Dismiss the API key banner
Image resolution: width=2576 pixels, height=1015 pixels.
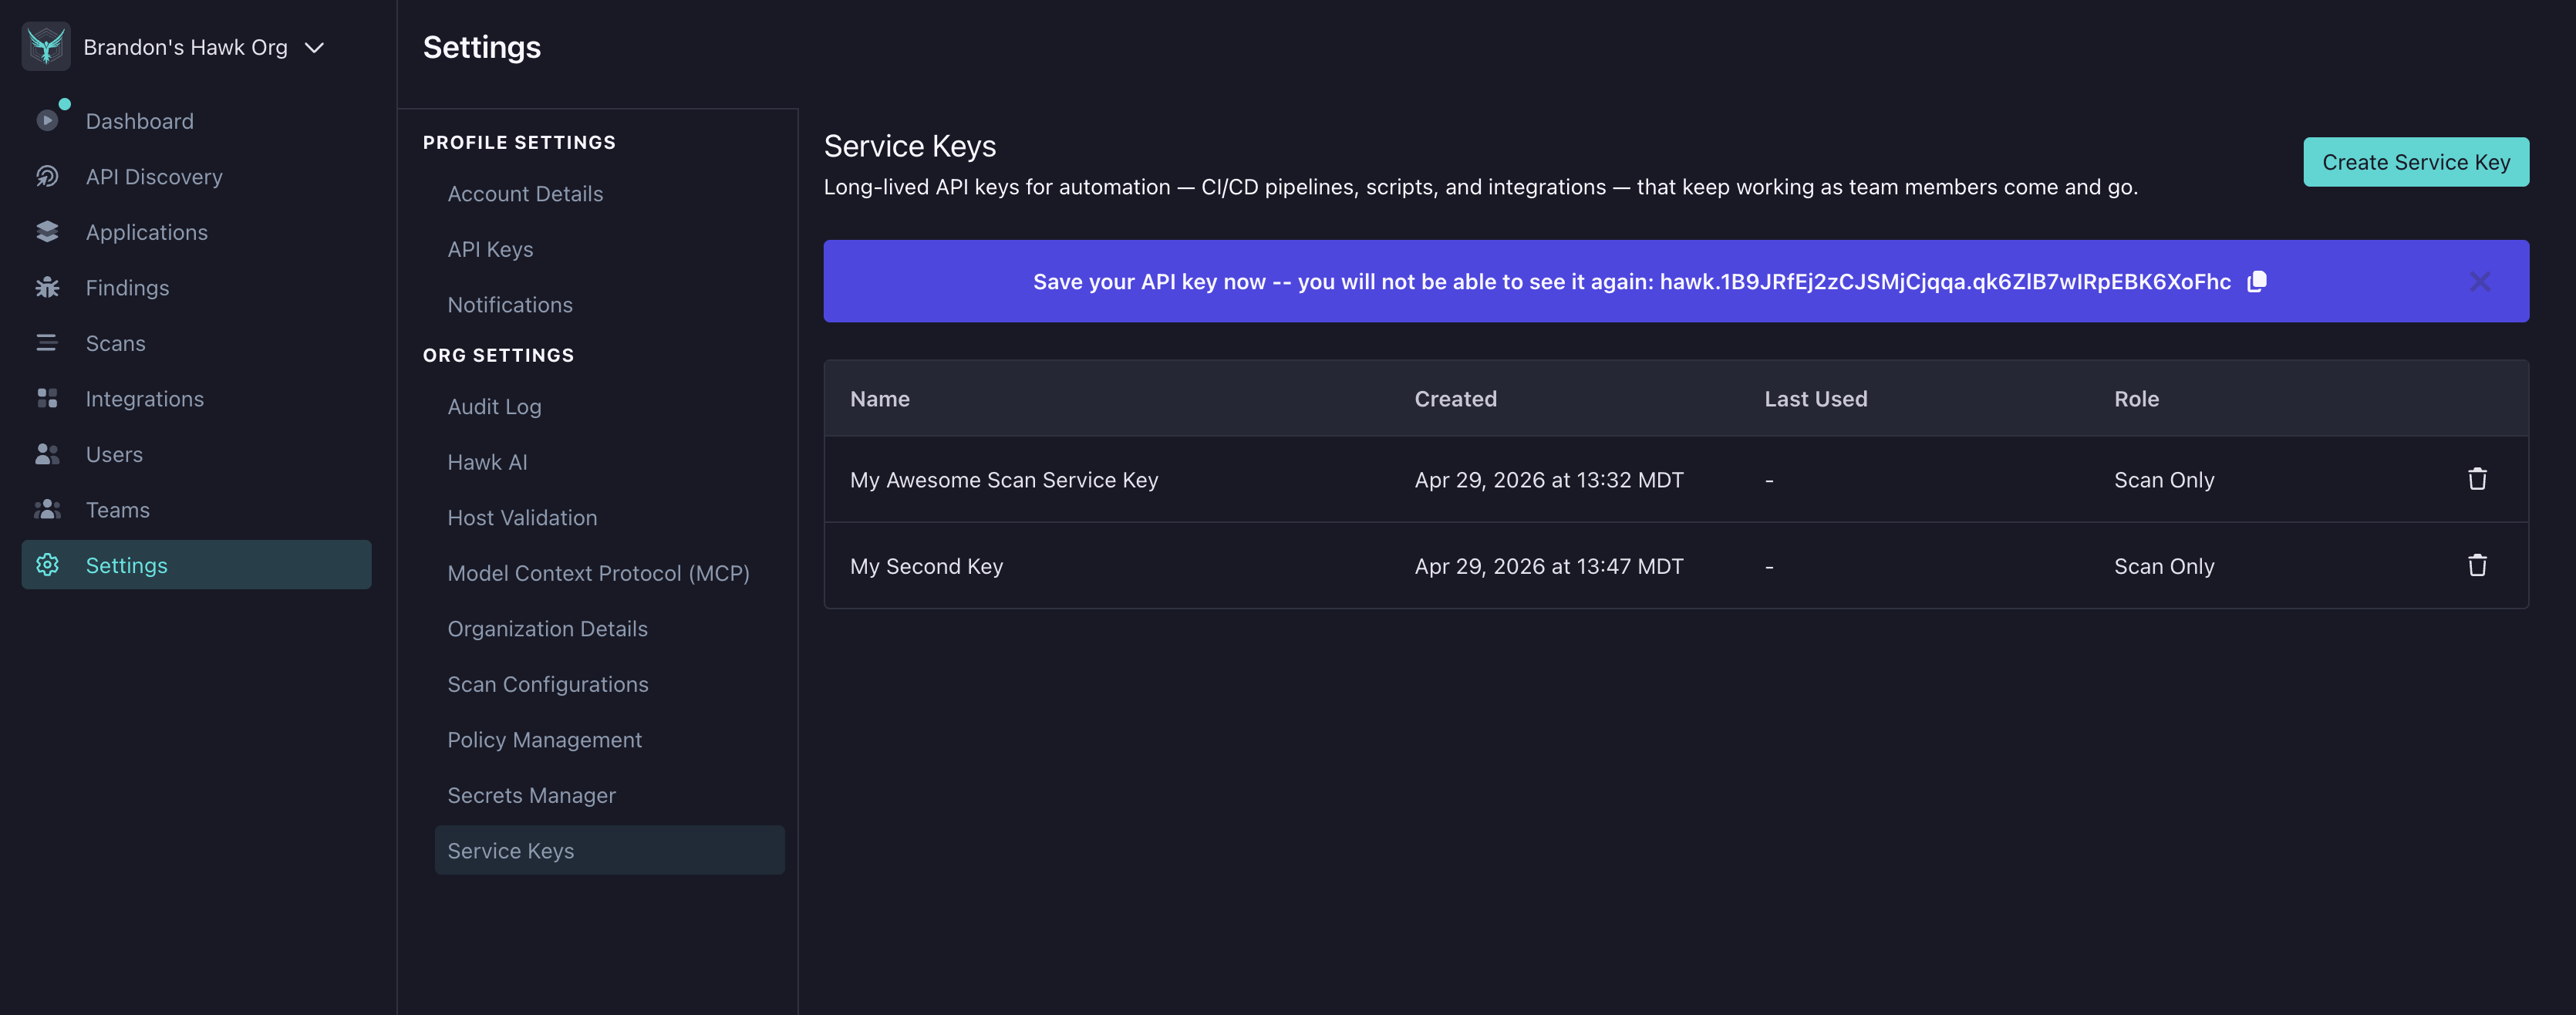click(x=2479, y=281)
